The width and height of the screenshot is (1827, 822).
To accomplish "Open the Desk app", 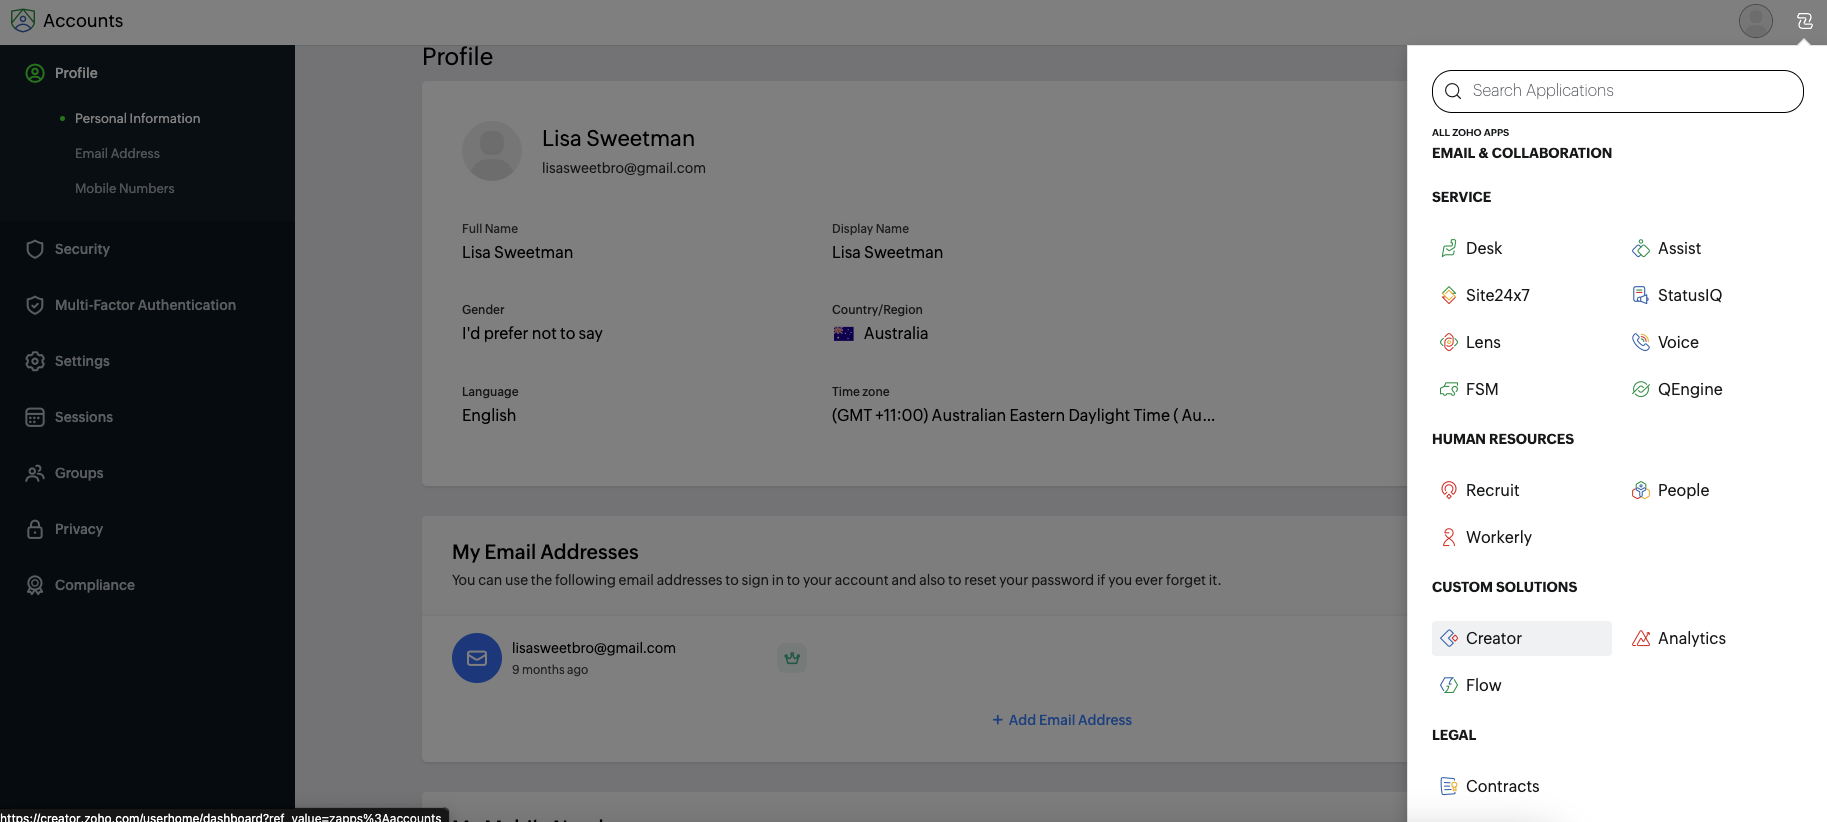I will click(x=1471, y=248).
